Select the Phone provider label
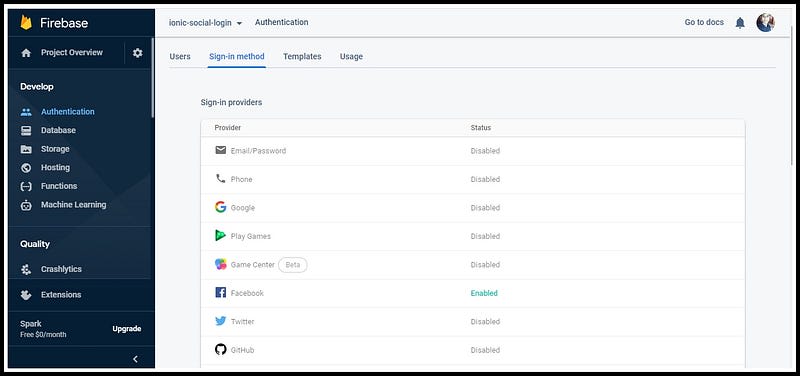 (x=241, y=180)
